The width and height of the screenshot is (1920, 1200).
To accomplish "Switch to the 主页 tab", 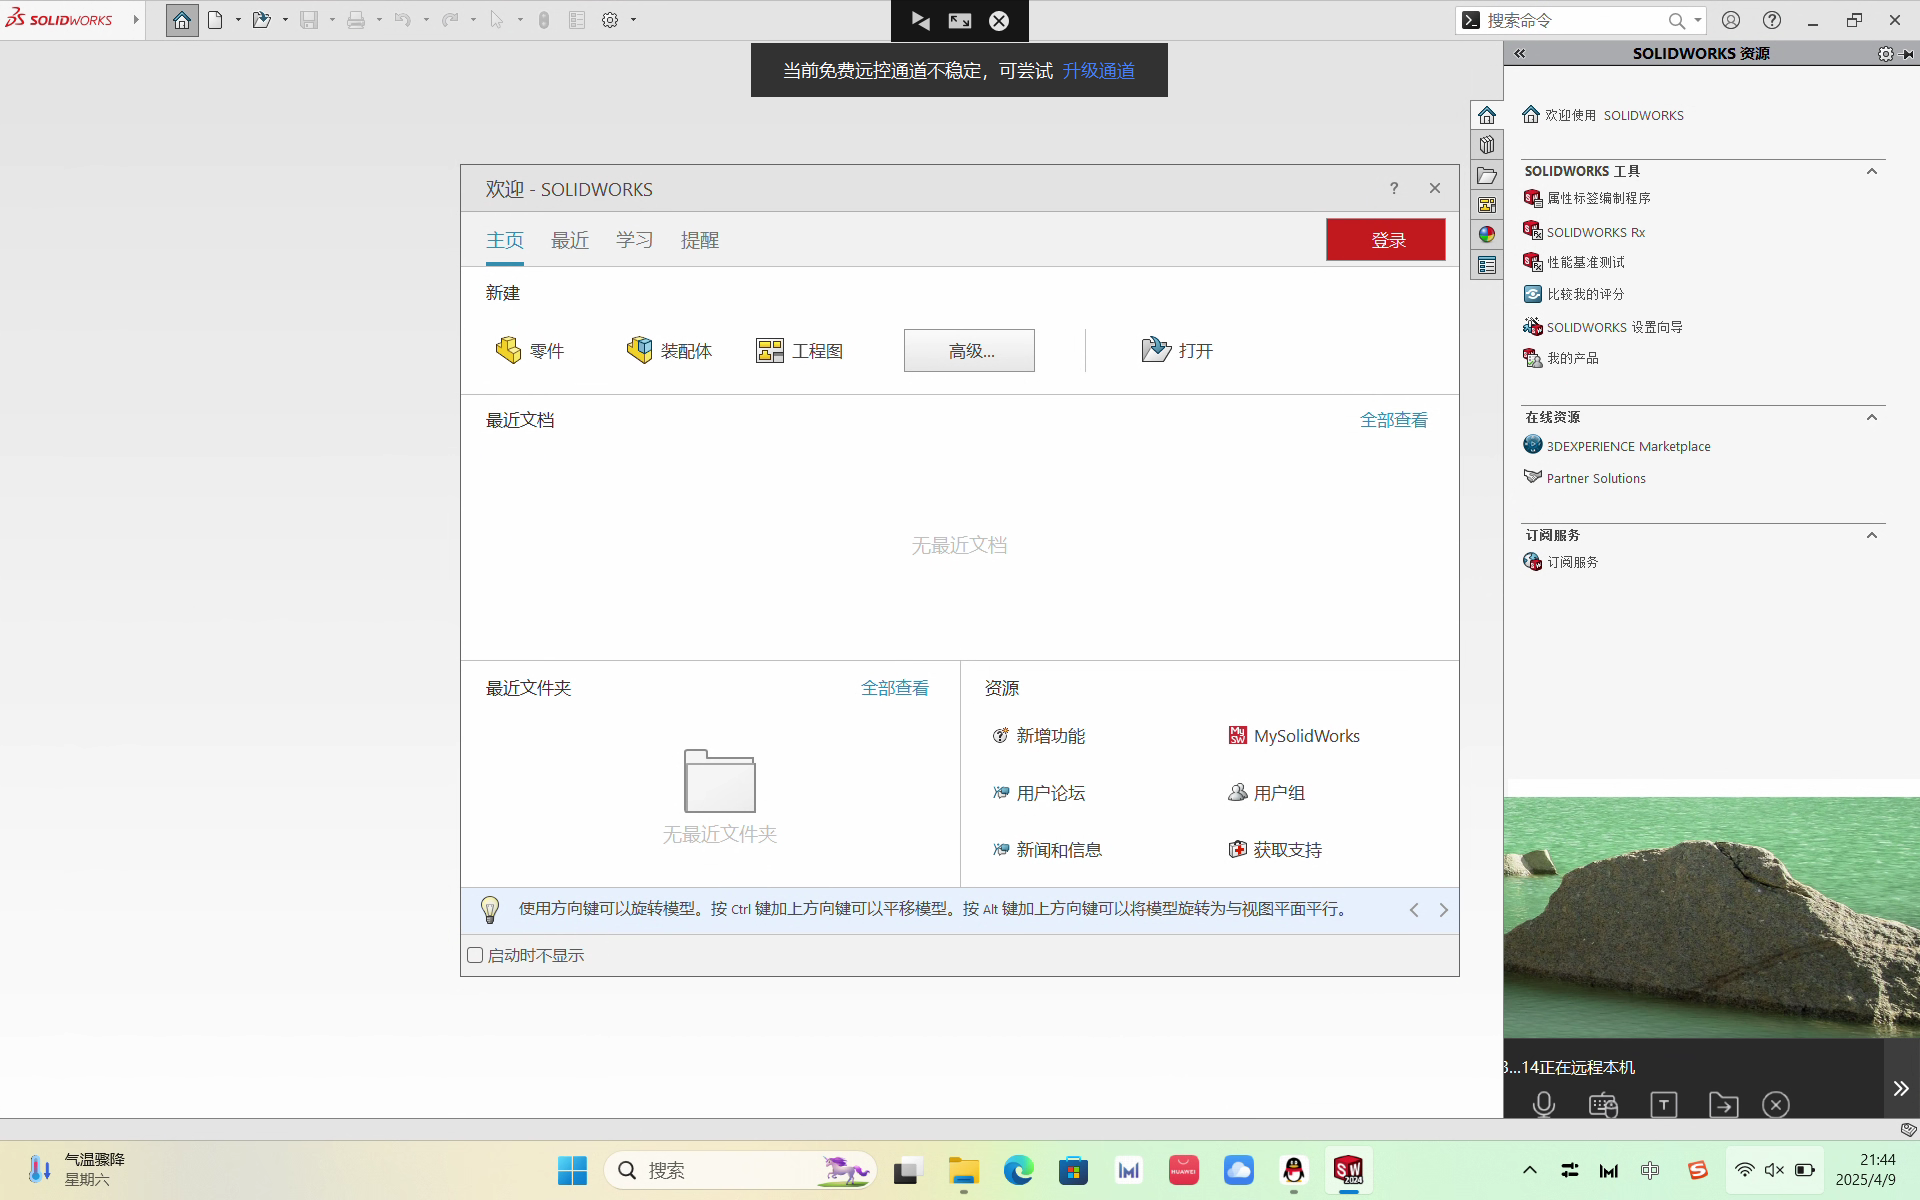I will [x=505, y=240].
